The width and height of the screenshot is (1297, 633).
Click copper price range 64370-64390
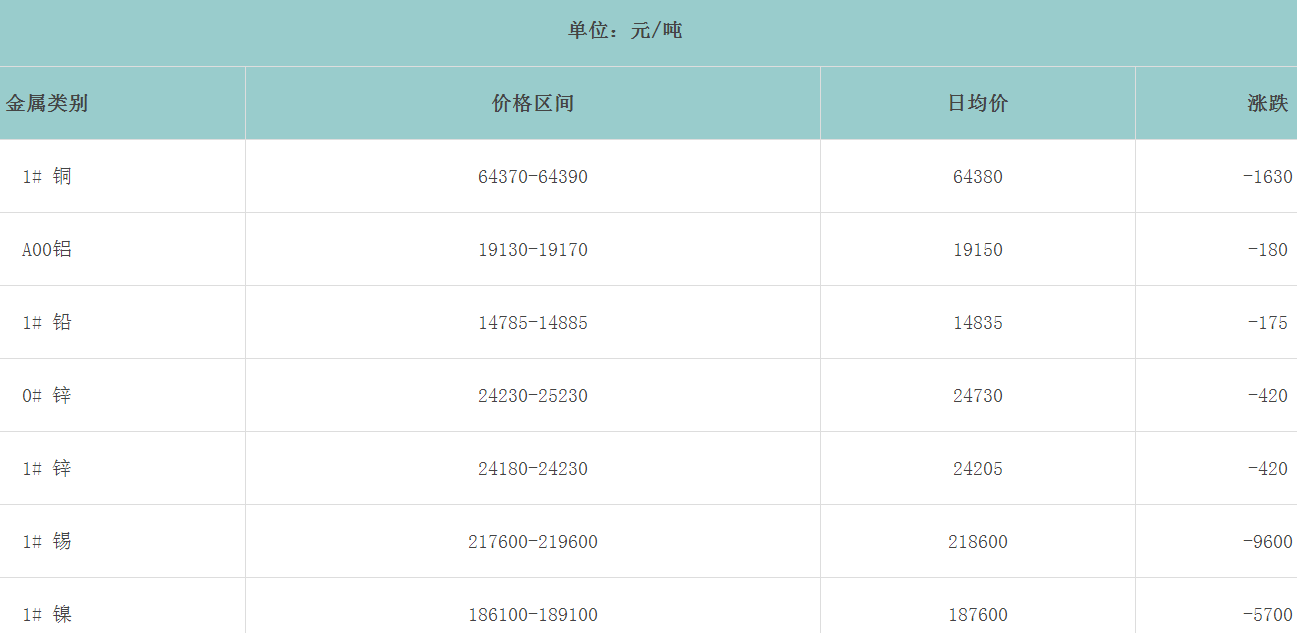coord(533,177)
